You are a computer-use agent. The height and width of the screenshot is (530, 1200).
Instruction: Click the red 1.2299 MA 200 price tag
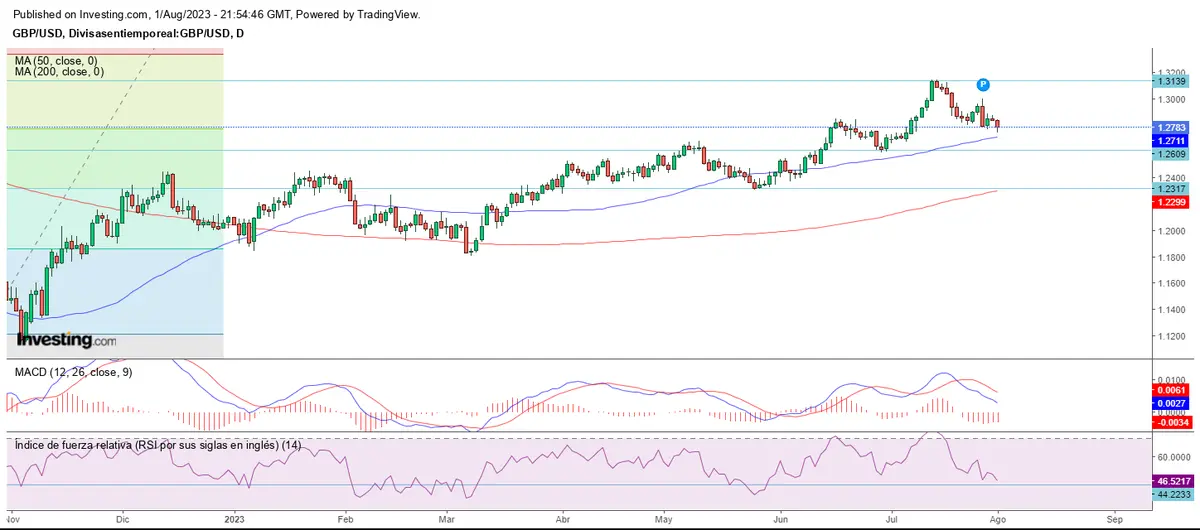point(1171,202)
